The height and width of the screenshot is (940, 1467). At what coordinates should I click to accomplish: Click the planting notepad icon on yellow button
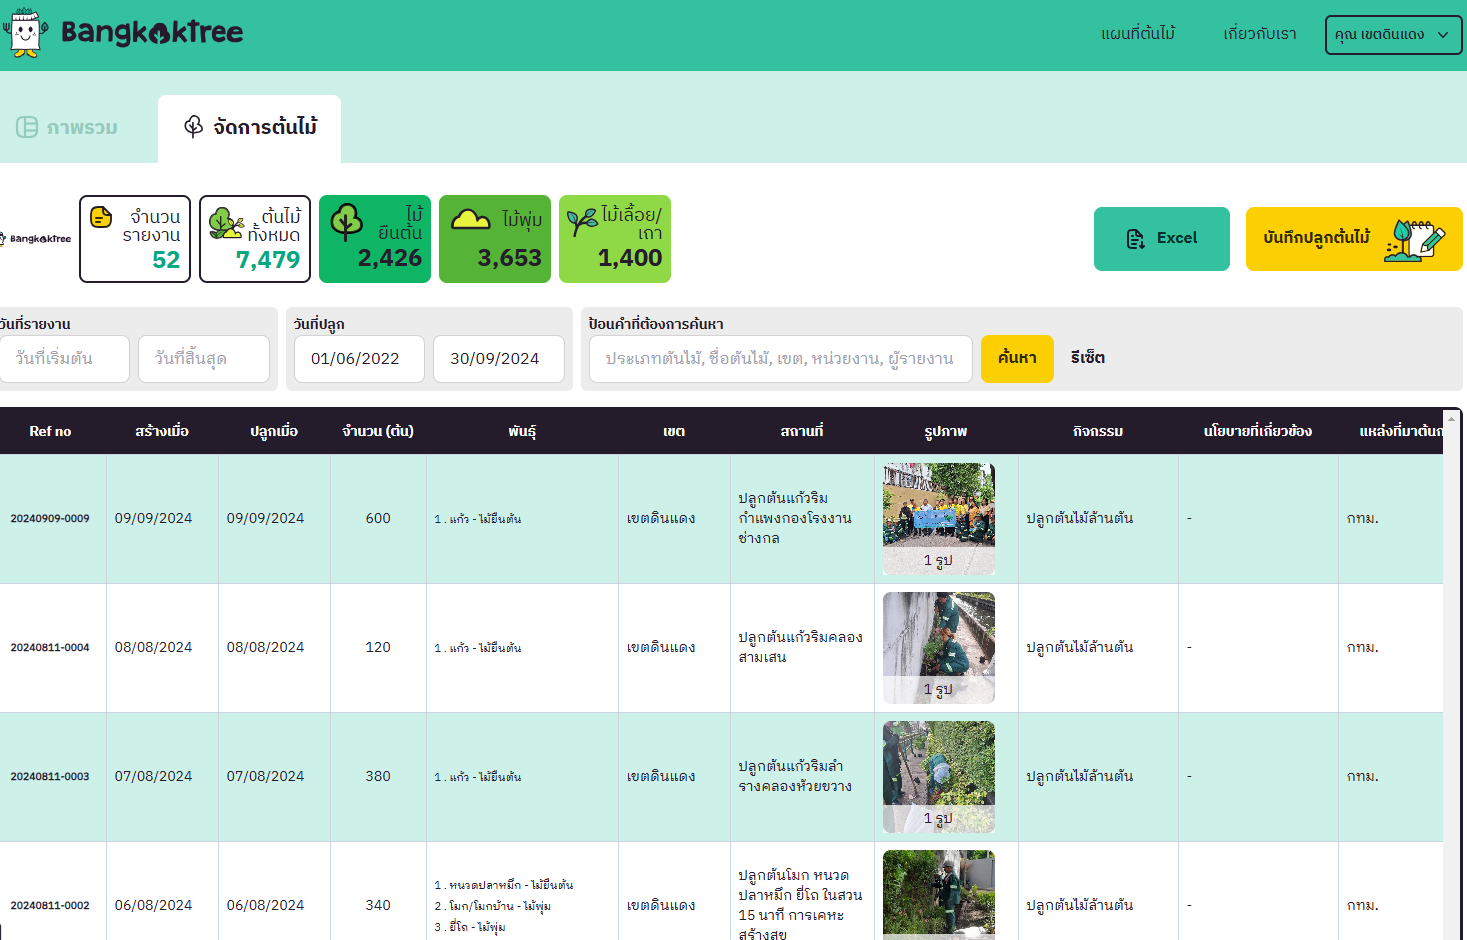point(1414,240)
